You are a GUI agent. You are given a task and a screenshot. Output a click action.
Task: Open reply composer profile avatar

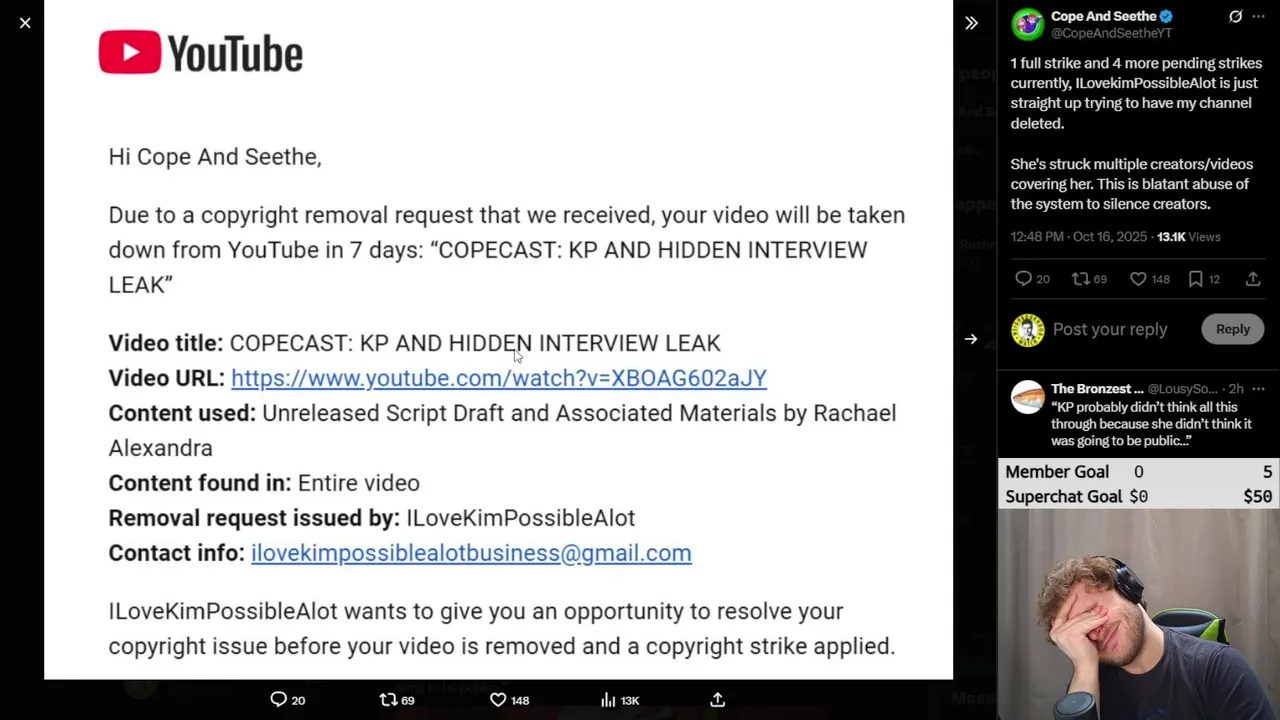pos(1027,330)
